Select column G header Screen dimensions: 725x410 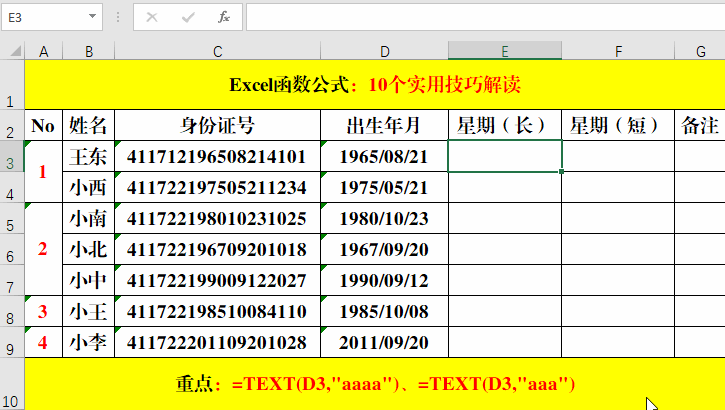[x=700, y=51]
